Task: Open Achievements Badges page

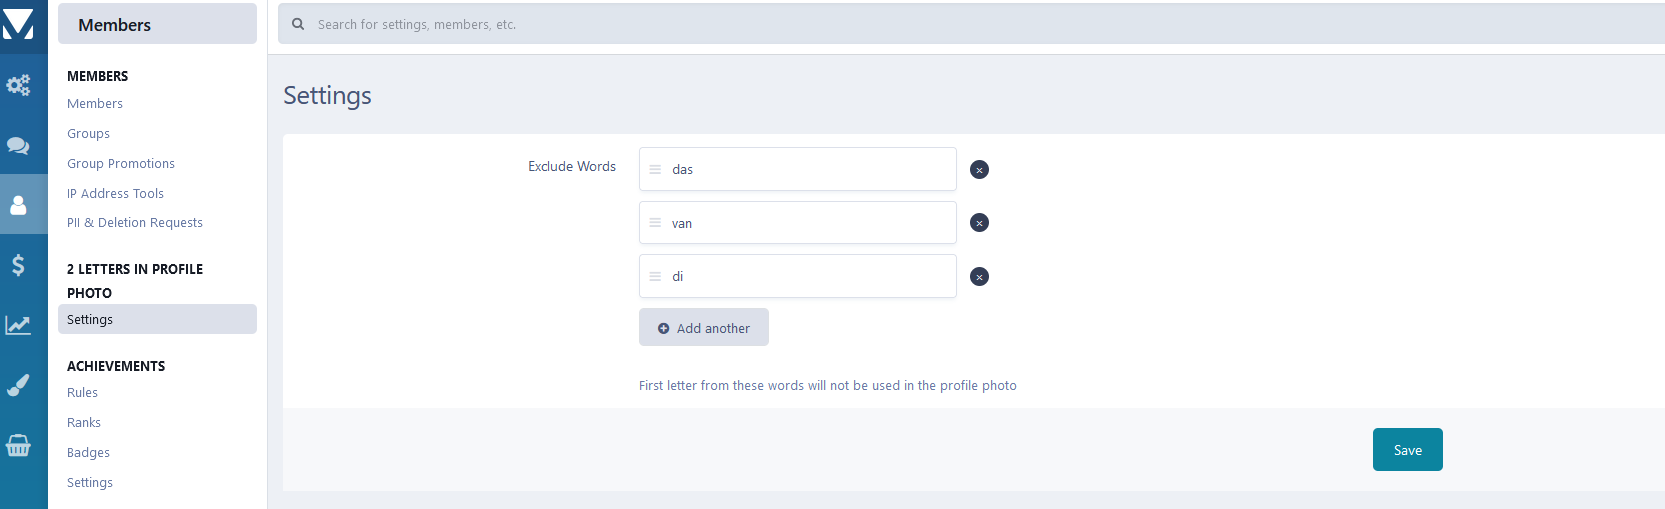Action: click(89, 453)
